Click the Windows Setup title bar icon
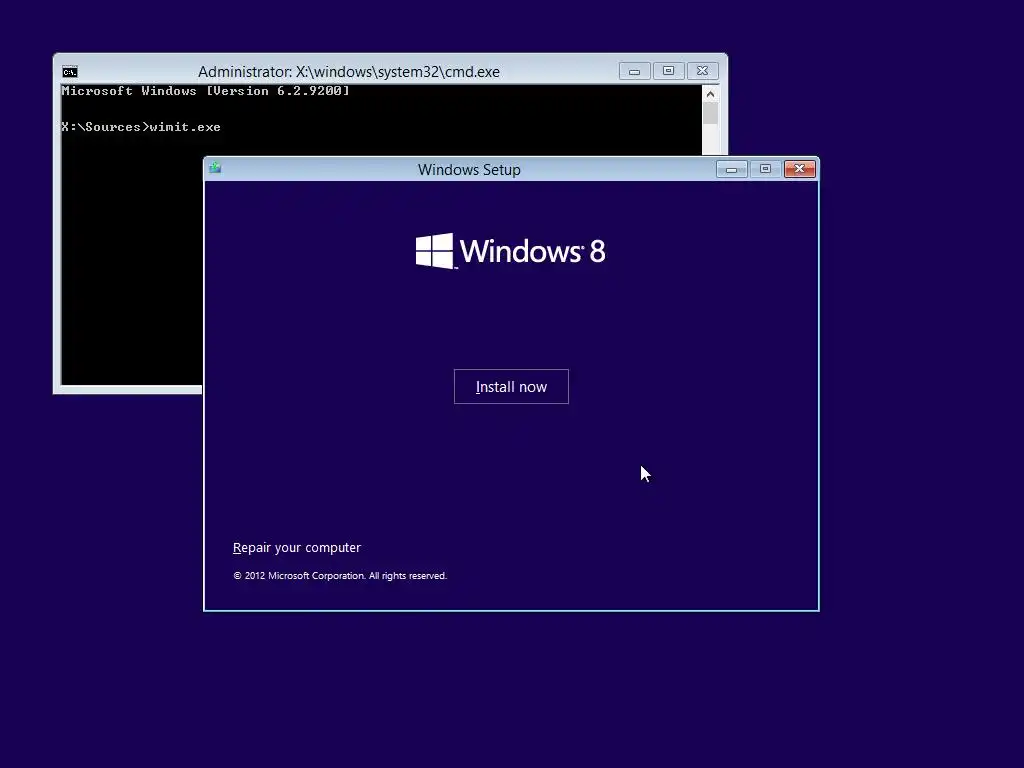1024x768 pixels. [215, 168]
